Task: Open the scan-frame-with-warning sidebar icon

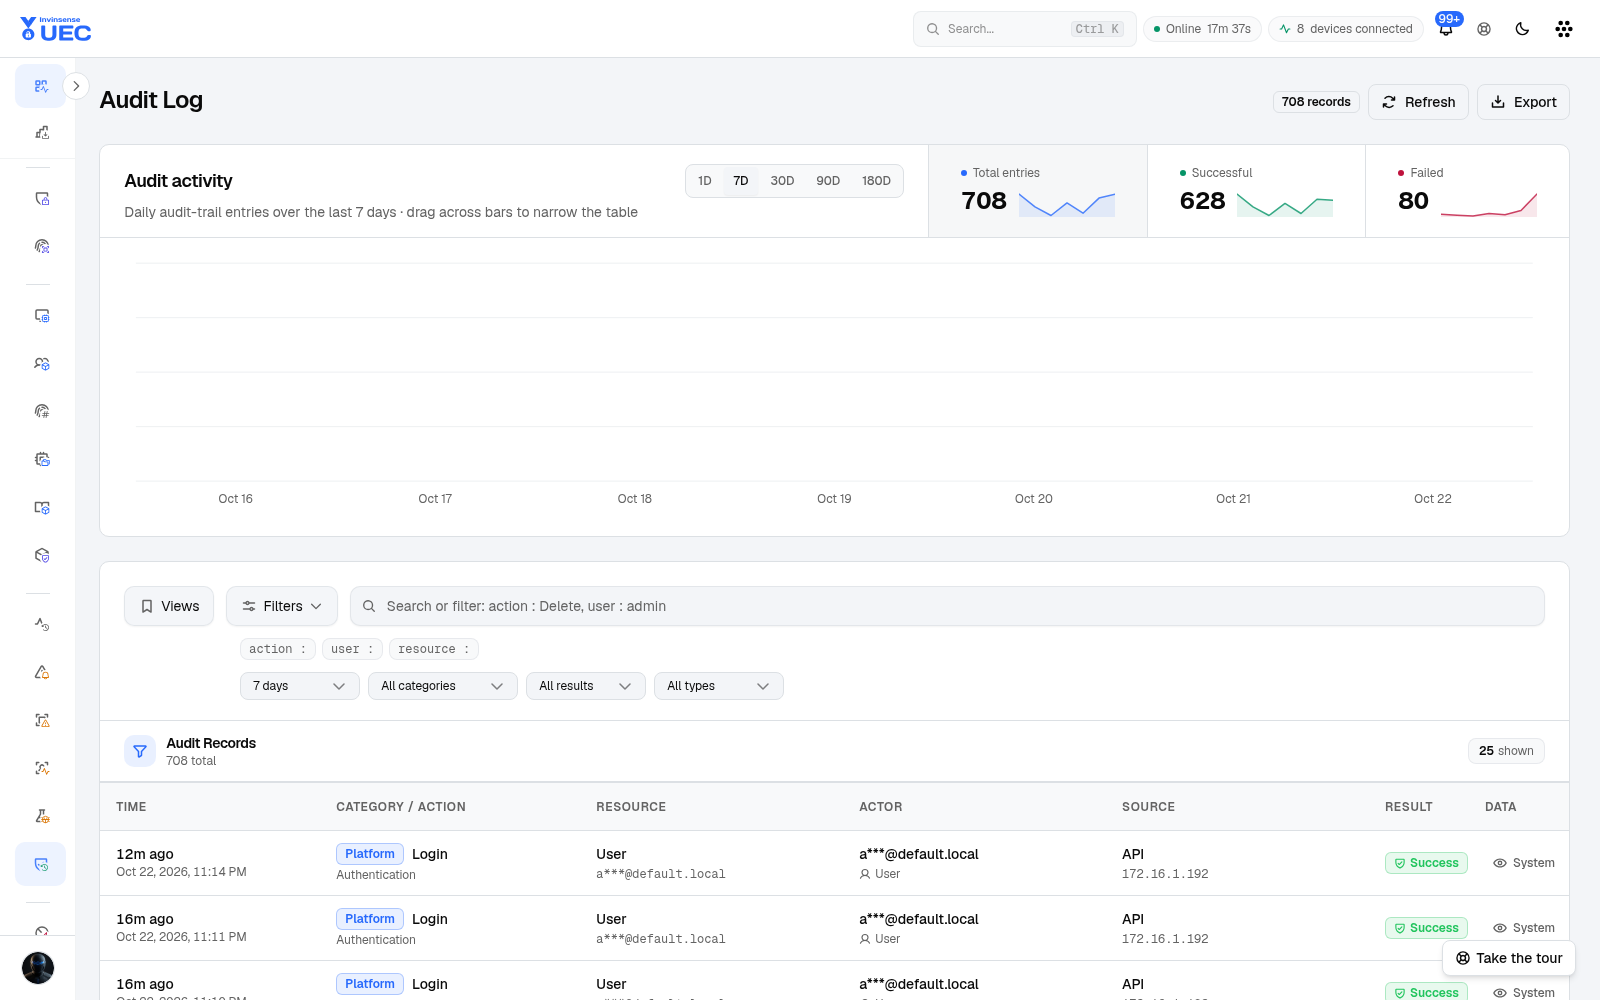Action: [x=41, y=720]
